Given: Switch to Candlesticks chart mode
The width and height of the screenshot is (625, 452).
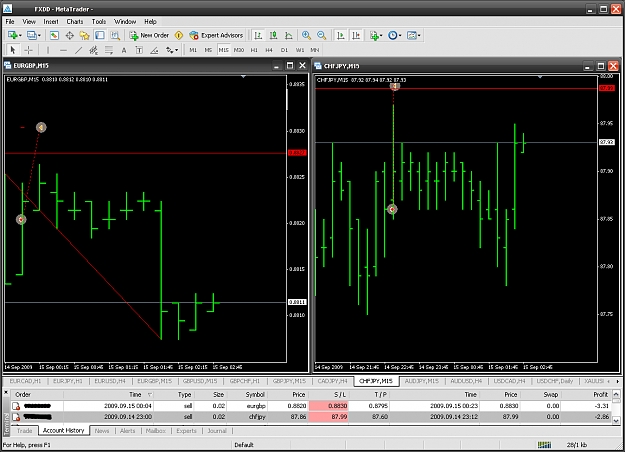Looking at the screenshot, I should (273, 35).
